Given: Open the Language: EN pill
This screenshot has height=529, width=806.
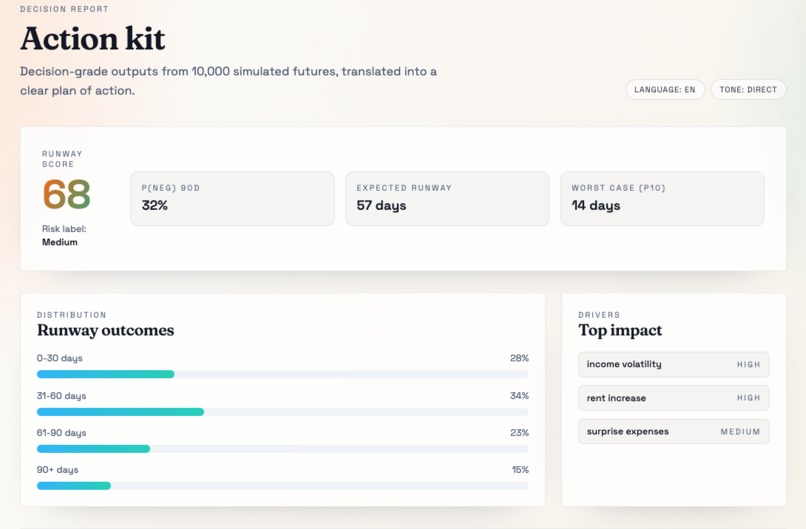Looking at the screenshot, I should pos(665,89).
